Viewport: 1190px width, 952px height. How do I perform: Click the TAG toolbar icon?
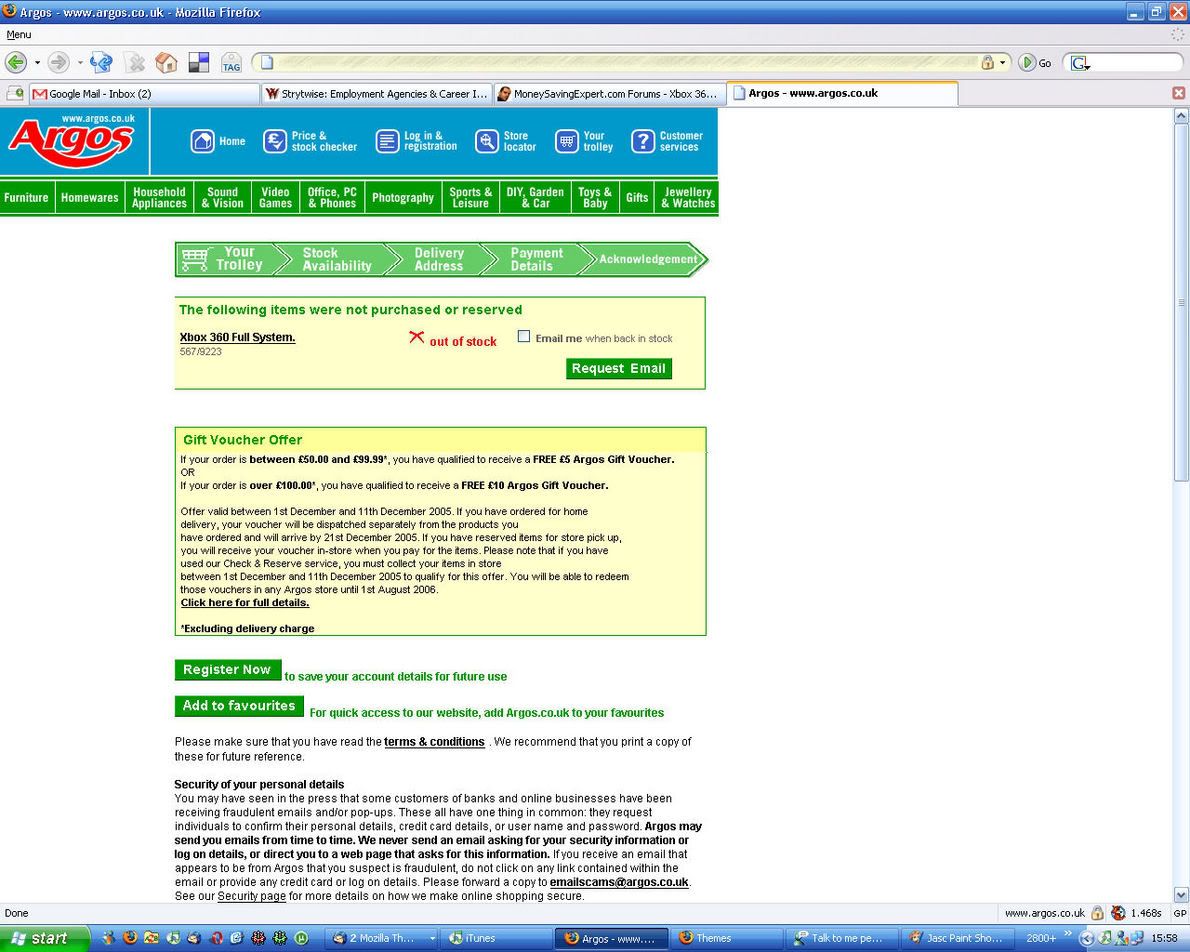[x=231, y=63]
